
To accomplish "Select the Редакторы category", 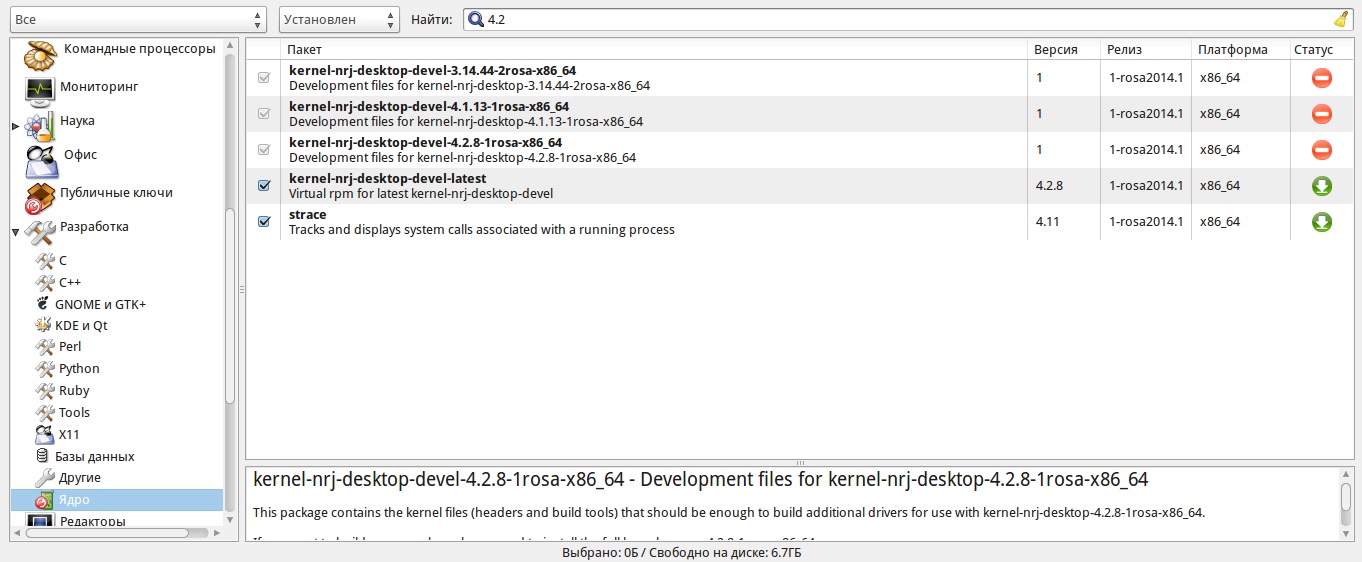I will click(x=93, y=521).
